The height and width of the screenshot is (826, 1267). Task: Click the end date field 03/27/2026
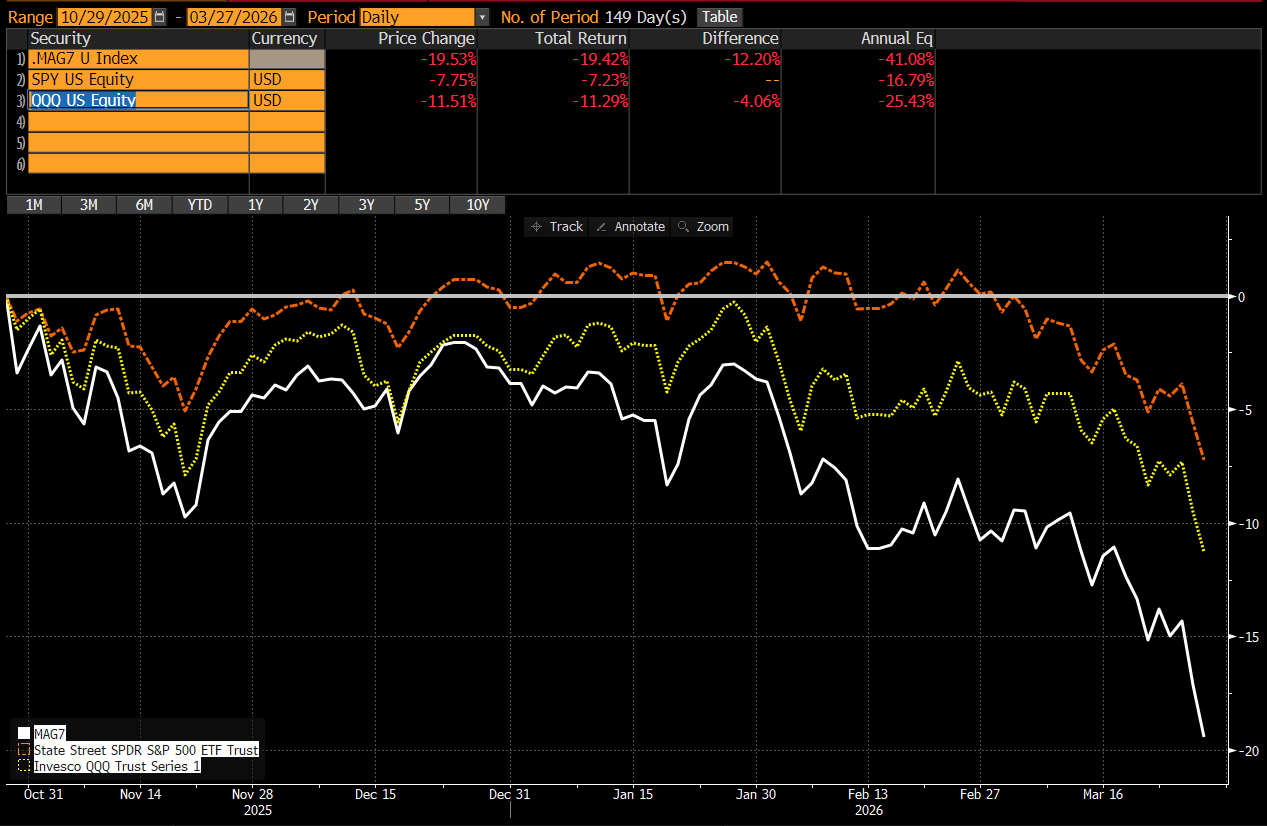[x=236, y=17]
